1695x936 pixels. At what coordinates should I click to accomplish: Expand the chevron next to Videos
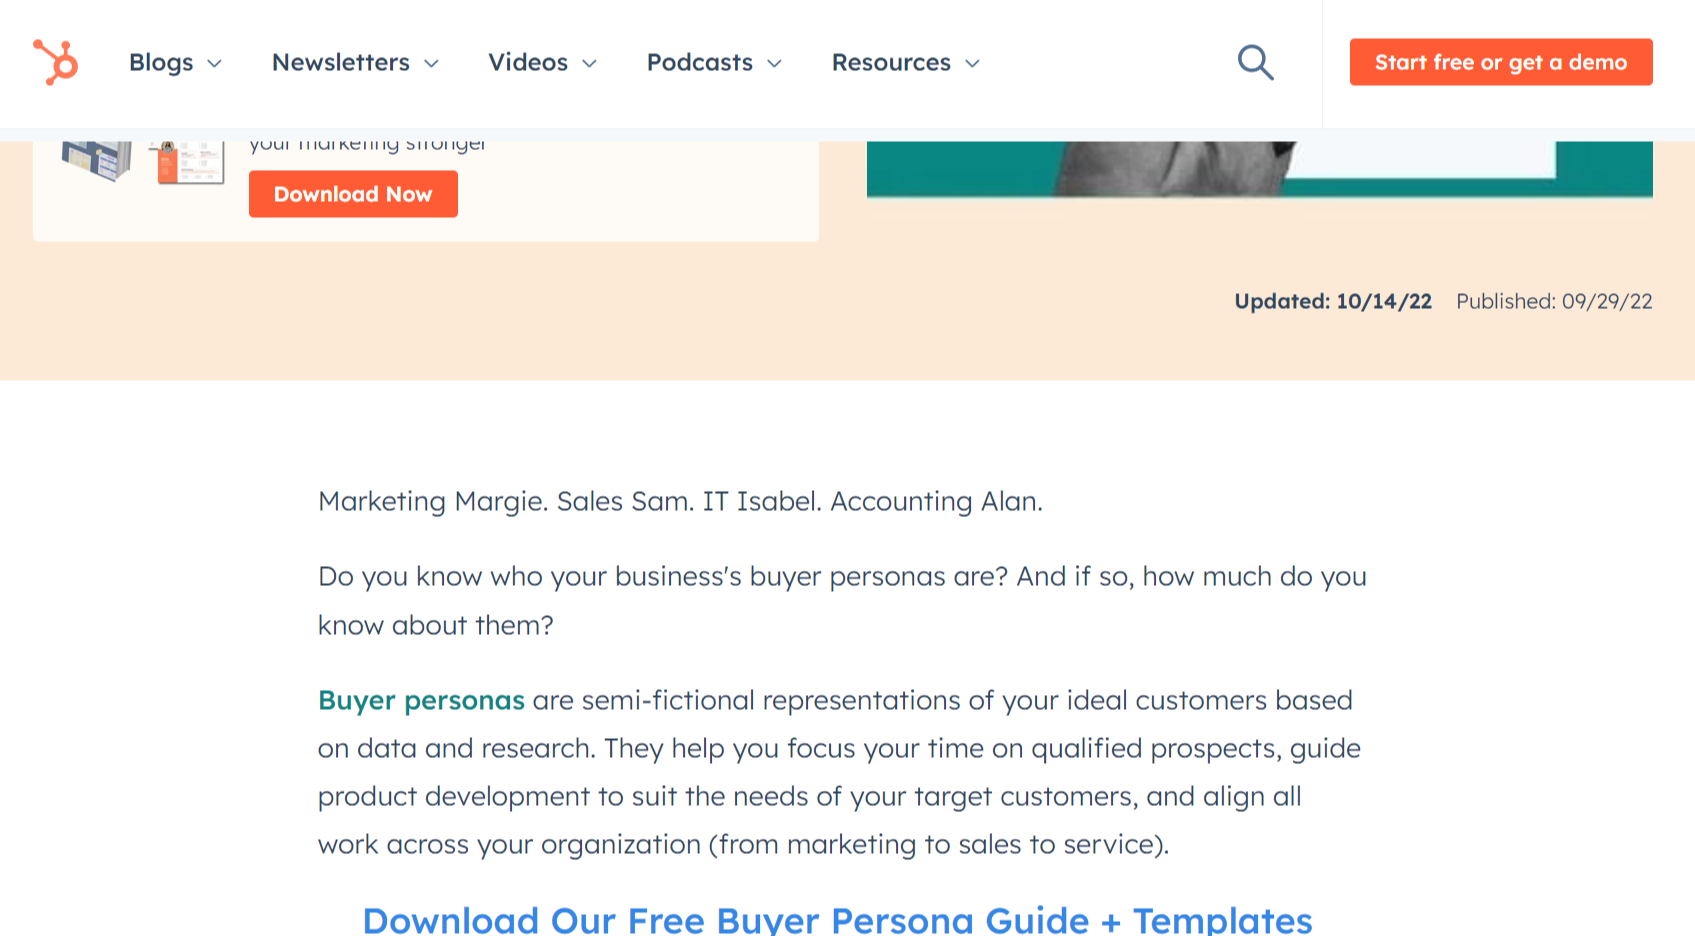pyautogui.click(x=589, y=64)
